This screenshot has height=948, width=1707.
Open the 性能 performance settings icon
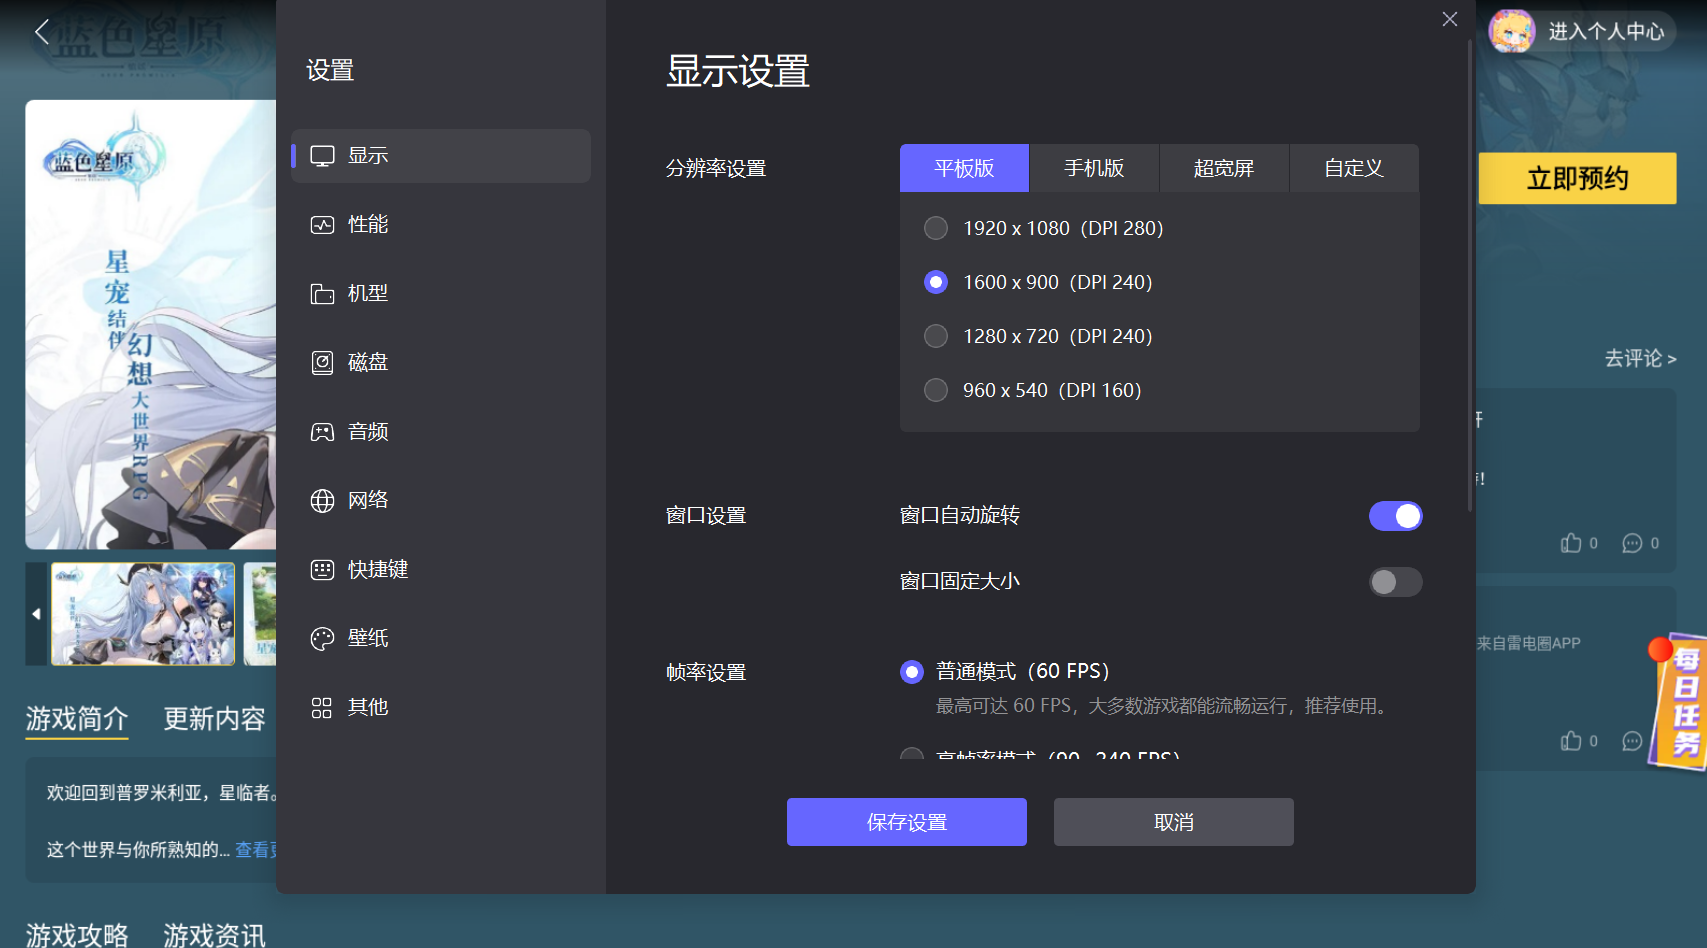(322, 225)
